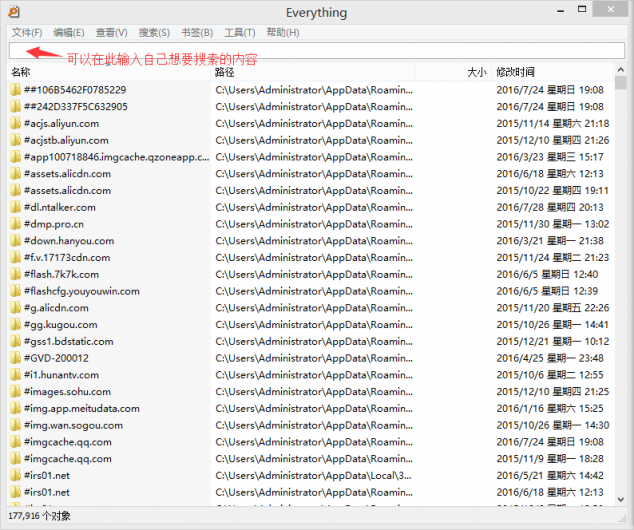
Task: Select folder icon of #flash.7k7k.com
Action: 15,275
